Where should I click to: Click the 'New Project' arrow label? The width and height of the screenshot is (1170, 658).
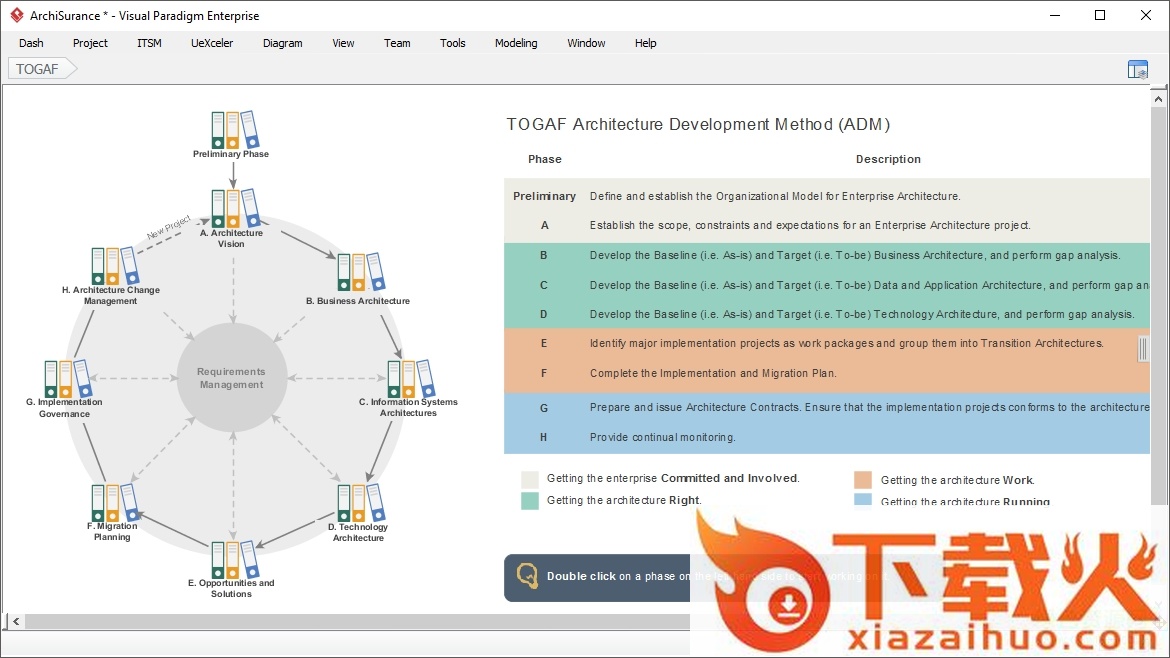pos(169,227)
